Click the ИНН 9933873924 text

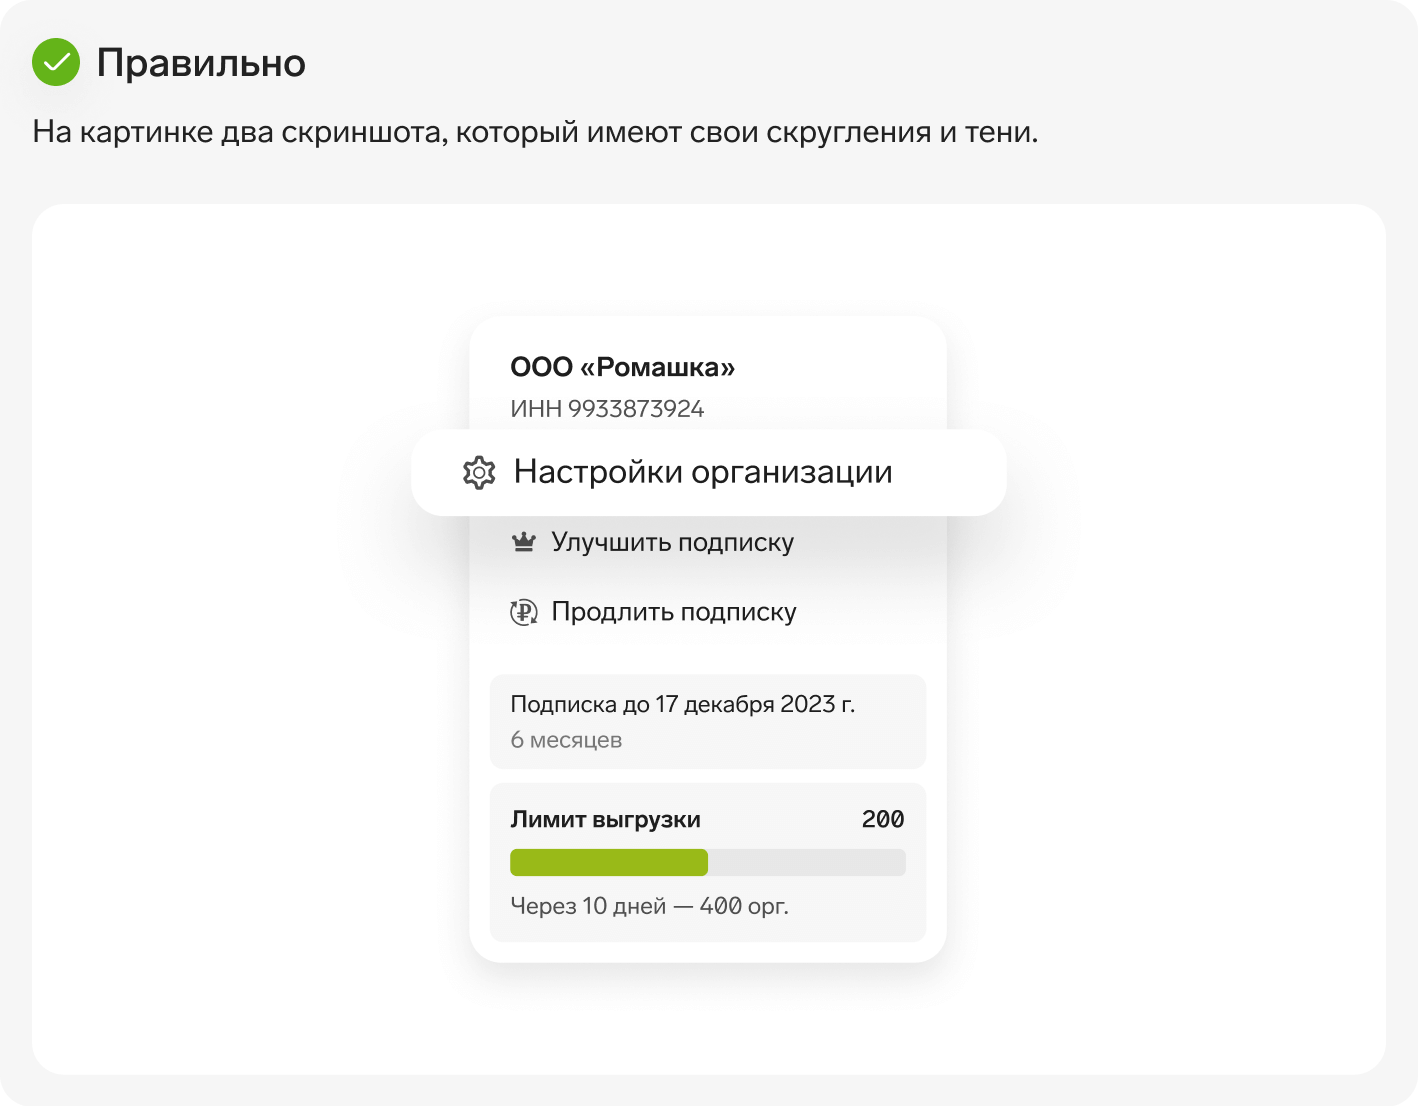(607, 408)
